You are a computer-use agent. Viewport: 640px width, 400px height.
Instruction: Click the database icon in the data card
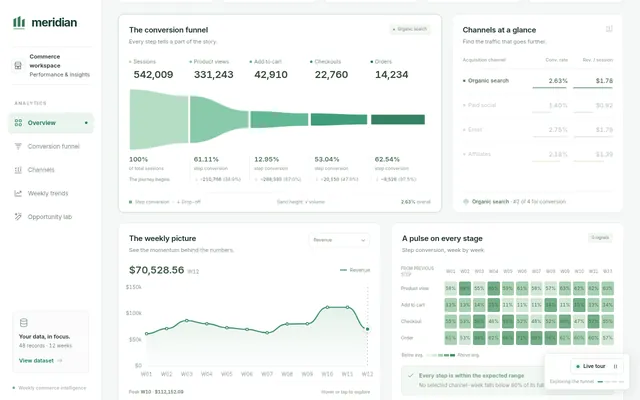click(x=24, y=323)
